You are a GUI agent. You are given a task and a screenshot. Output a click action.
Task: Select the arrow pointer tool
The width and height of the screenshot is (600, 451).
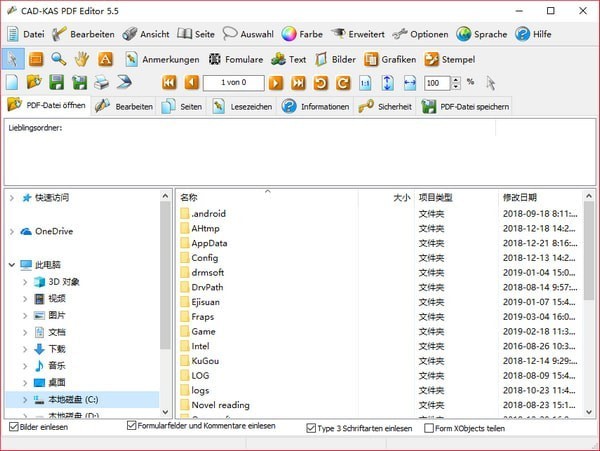tap(13, 59)
